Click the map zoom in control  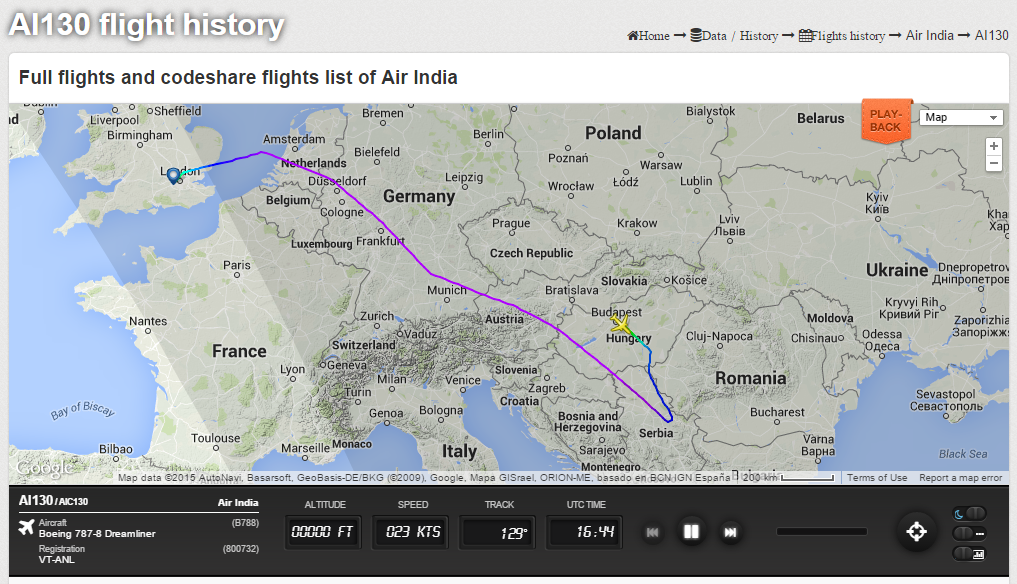993,146
